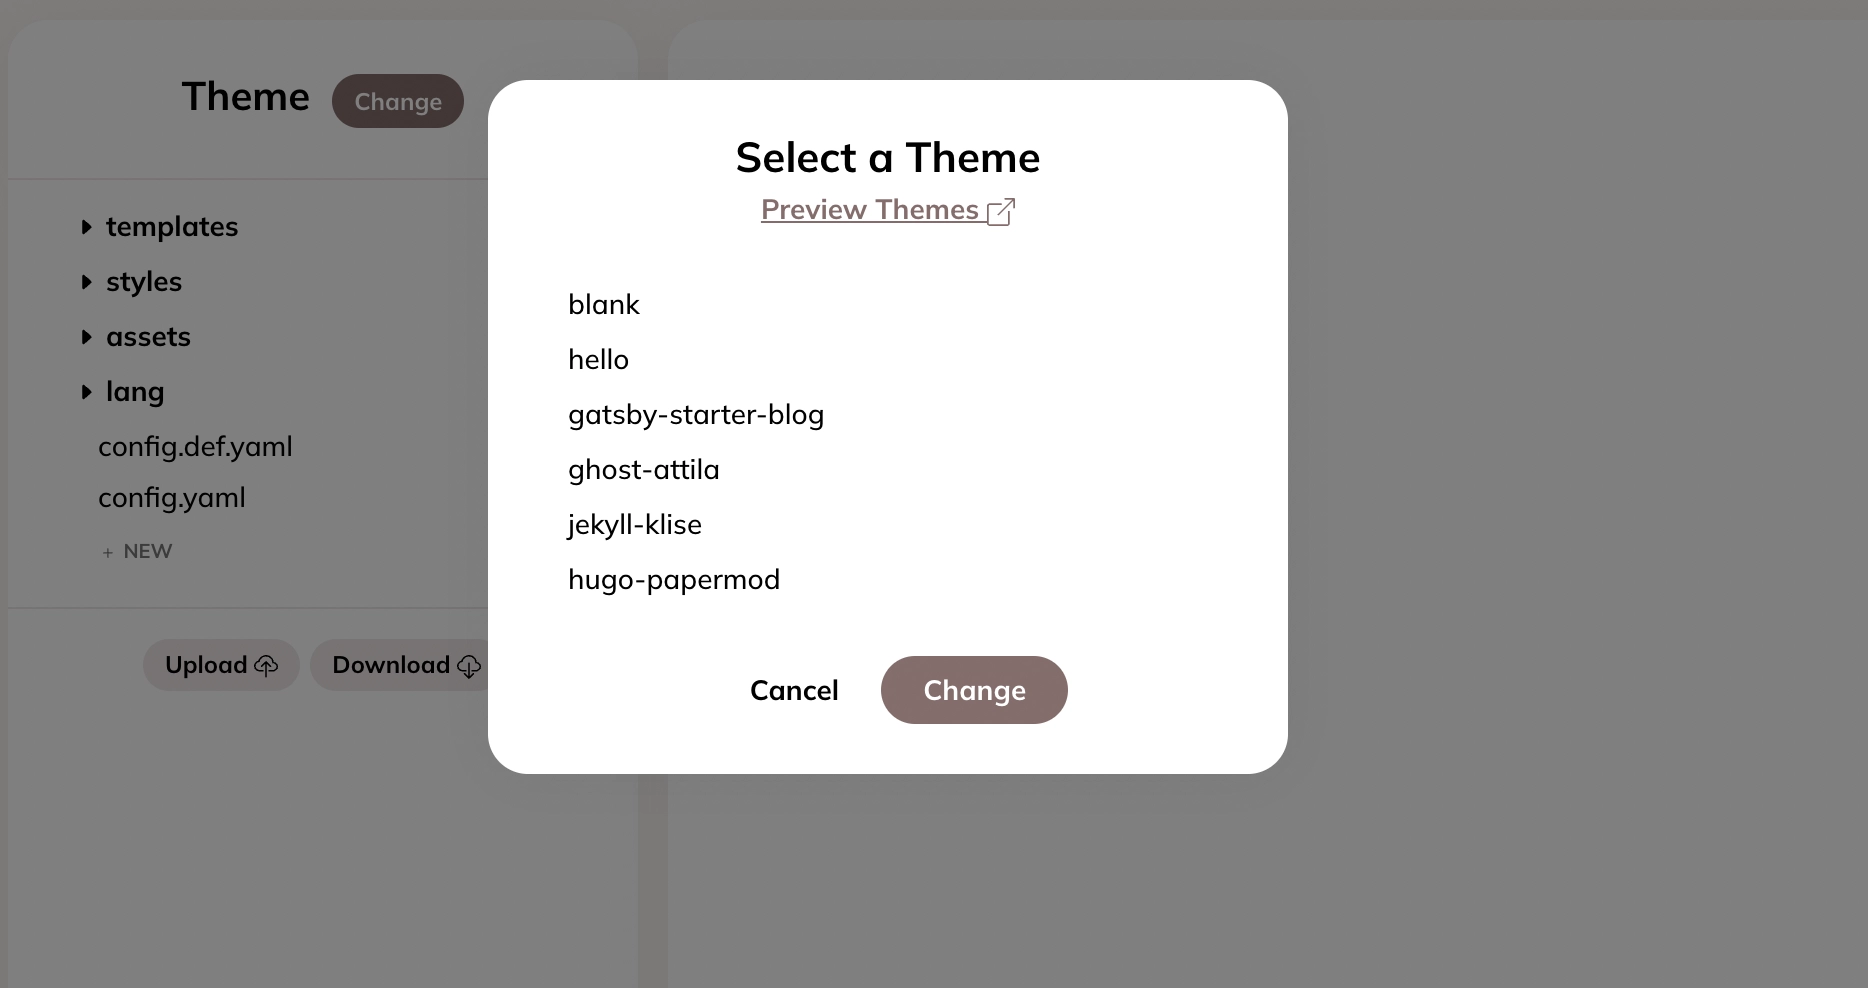The width and height of the screenshot is (1868, 988).
Task: Pick the jekyll-klise theme
Action: click(635, 524)
